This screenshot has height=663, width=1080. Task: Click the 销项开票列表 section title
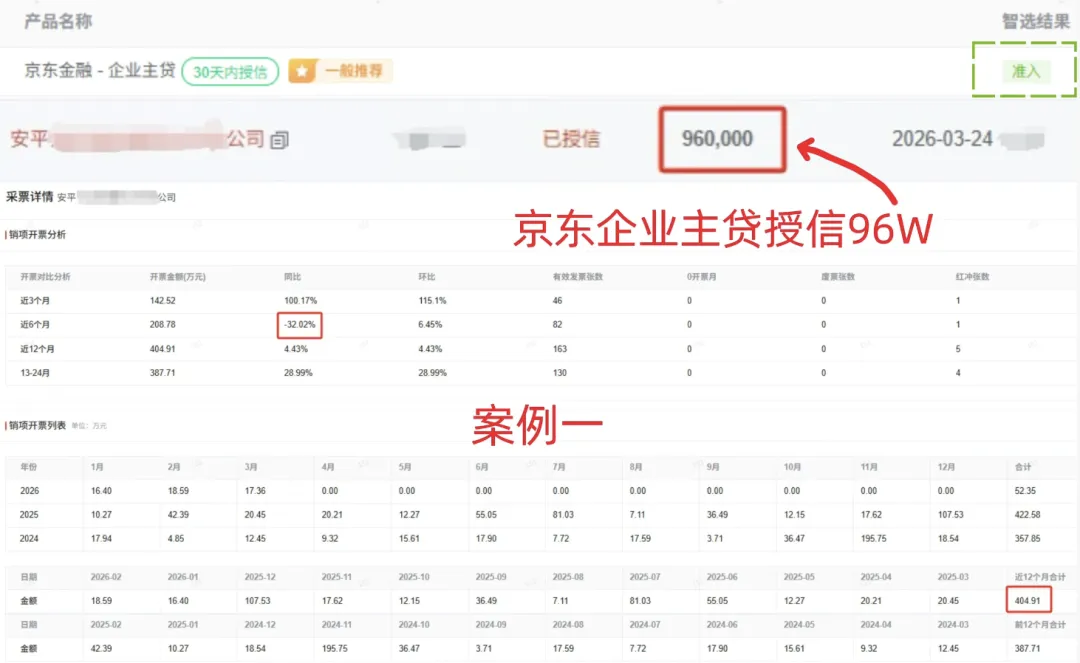point(37,425)
